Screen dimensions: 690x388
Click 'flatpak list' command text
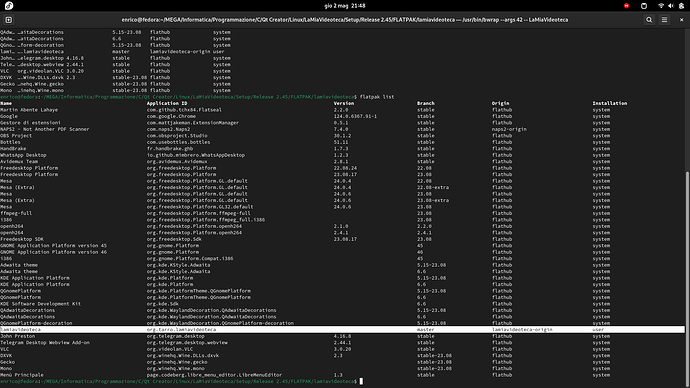(377, 97)
